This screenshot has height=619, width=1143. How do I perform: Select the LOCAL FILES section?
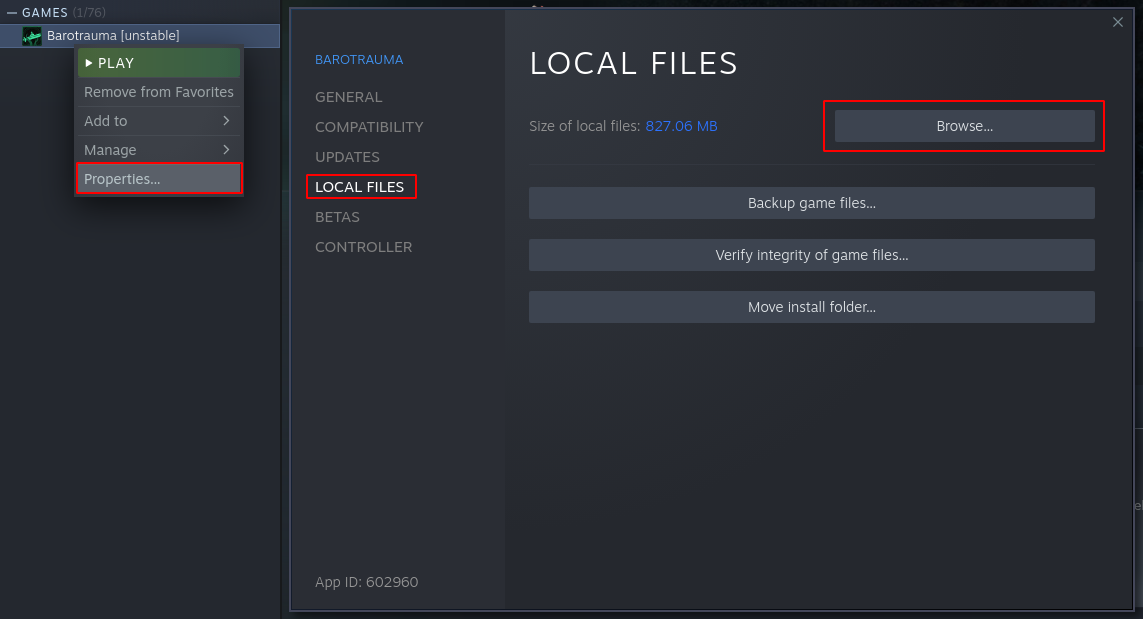pos(359,187)
